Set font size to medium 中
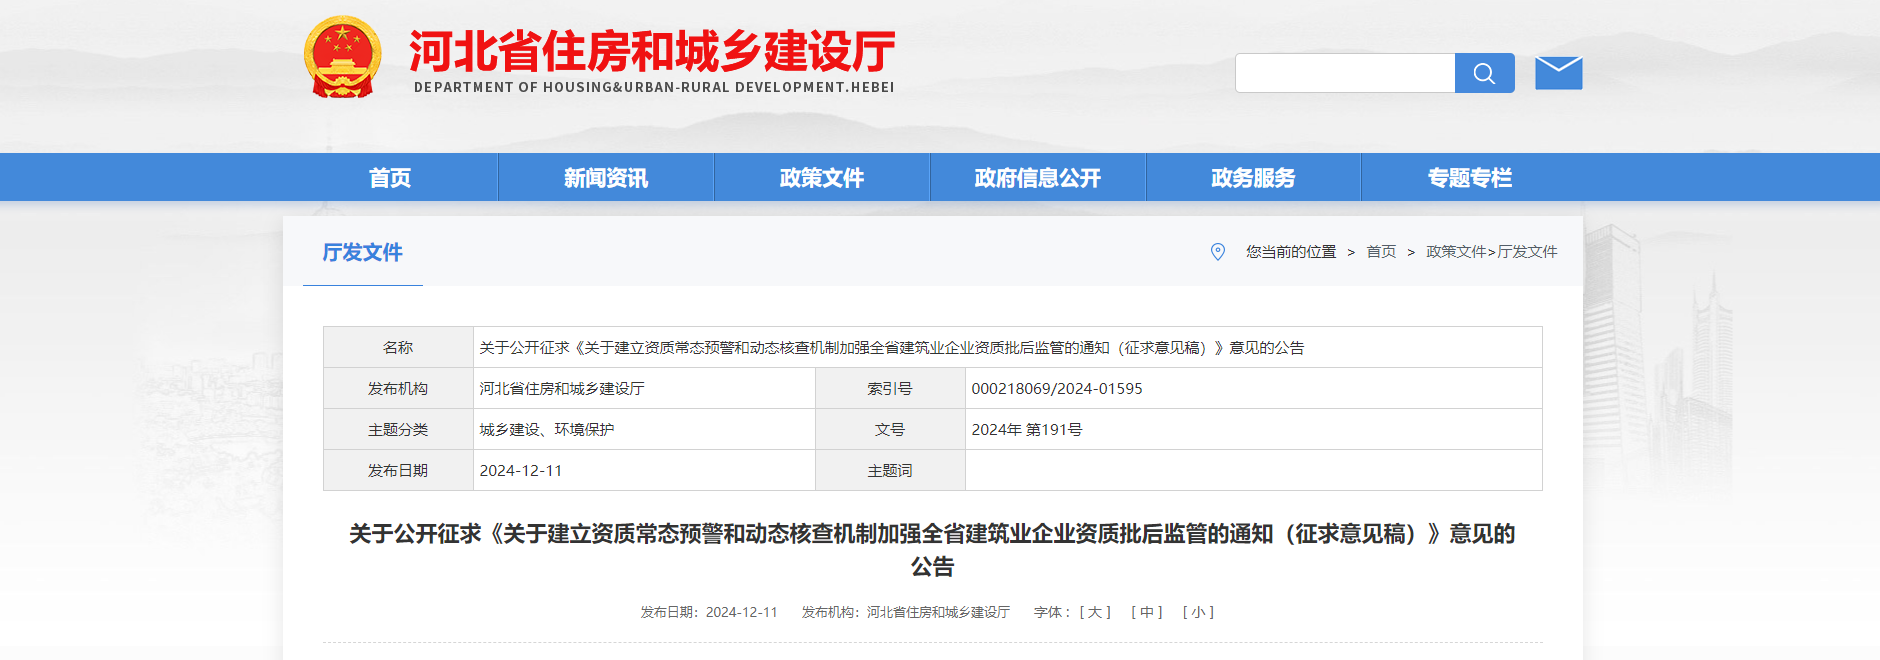This screenshot has width=1880, height=660. click(1146, 612)
